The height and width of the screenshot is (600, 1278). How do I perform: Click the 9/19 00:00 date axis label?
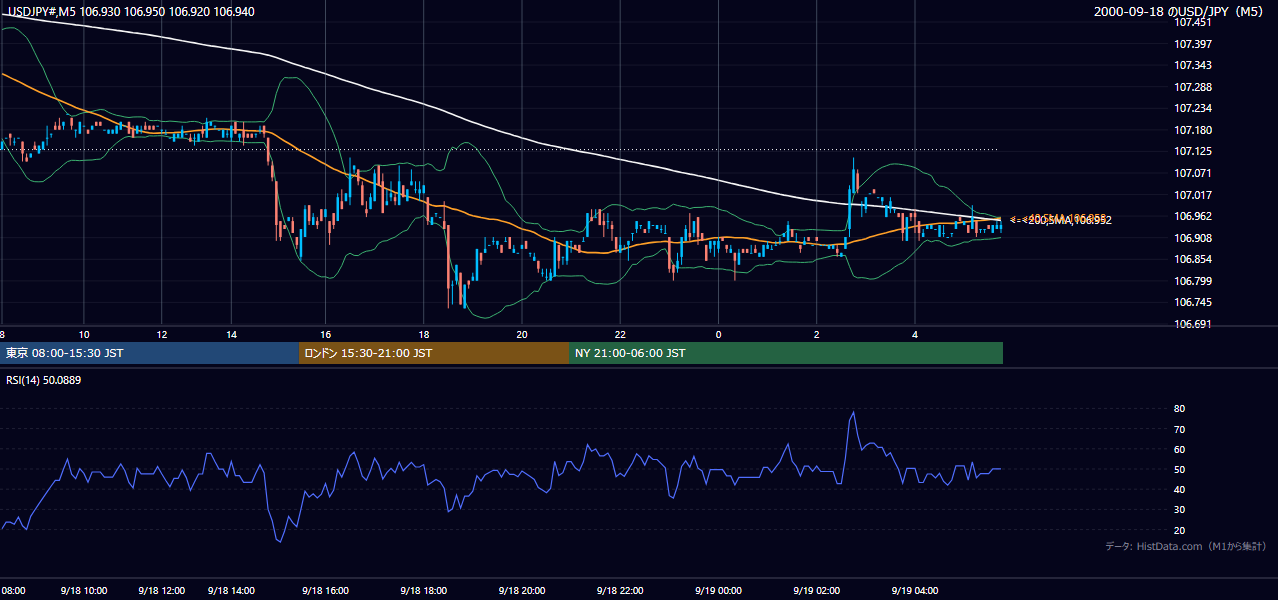point(718,590)
